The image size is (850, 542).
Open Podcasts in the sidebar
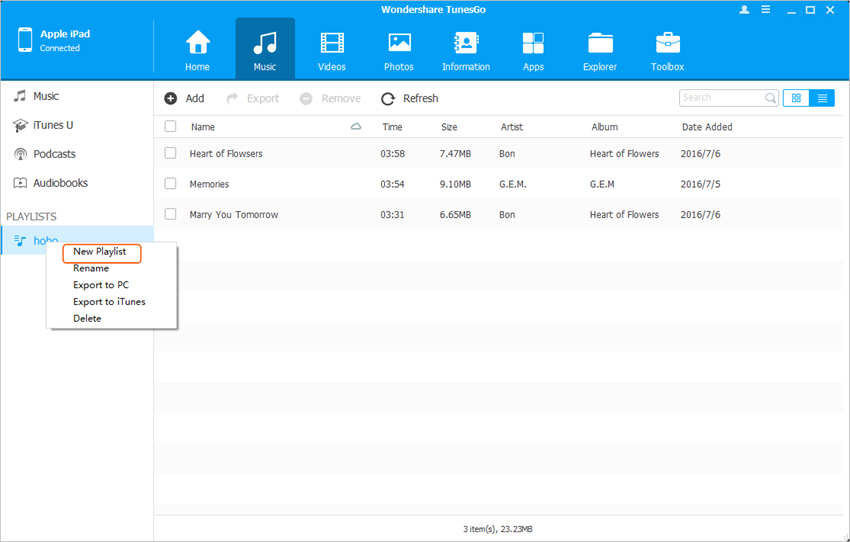(54, 154)
